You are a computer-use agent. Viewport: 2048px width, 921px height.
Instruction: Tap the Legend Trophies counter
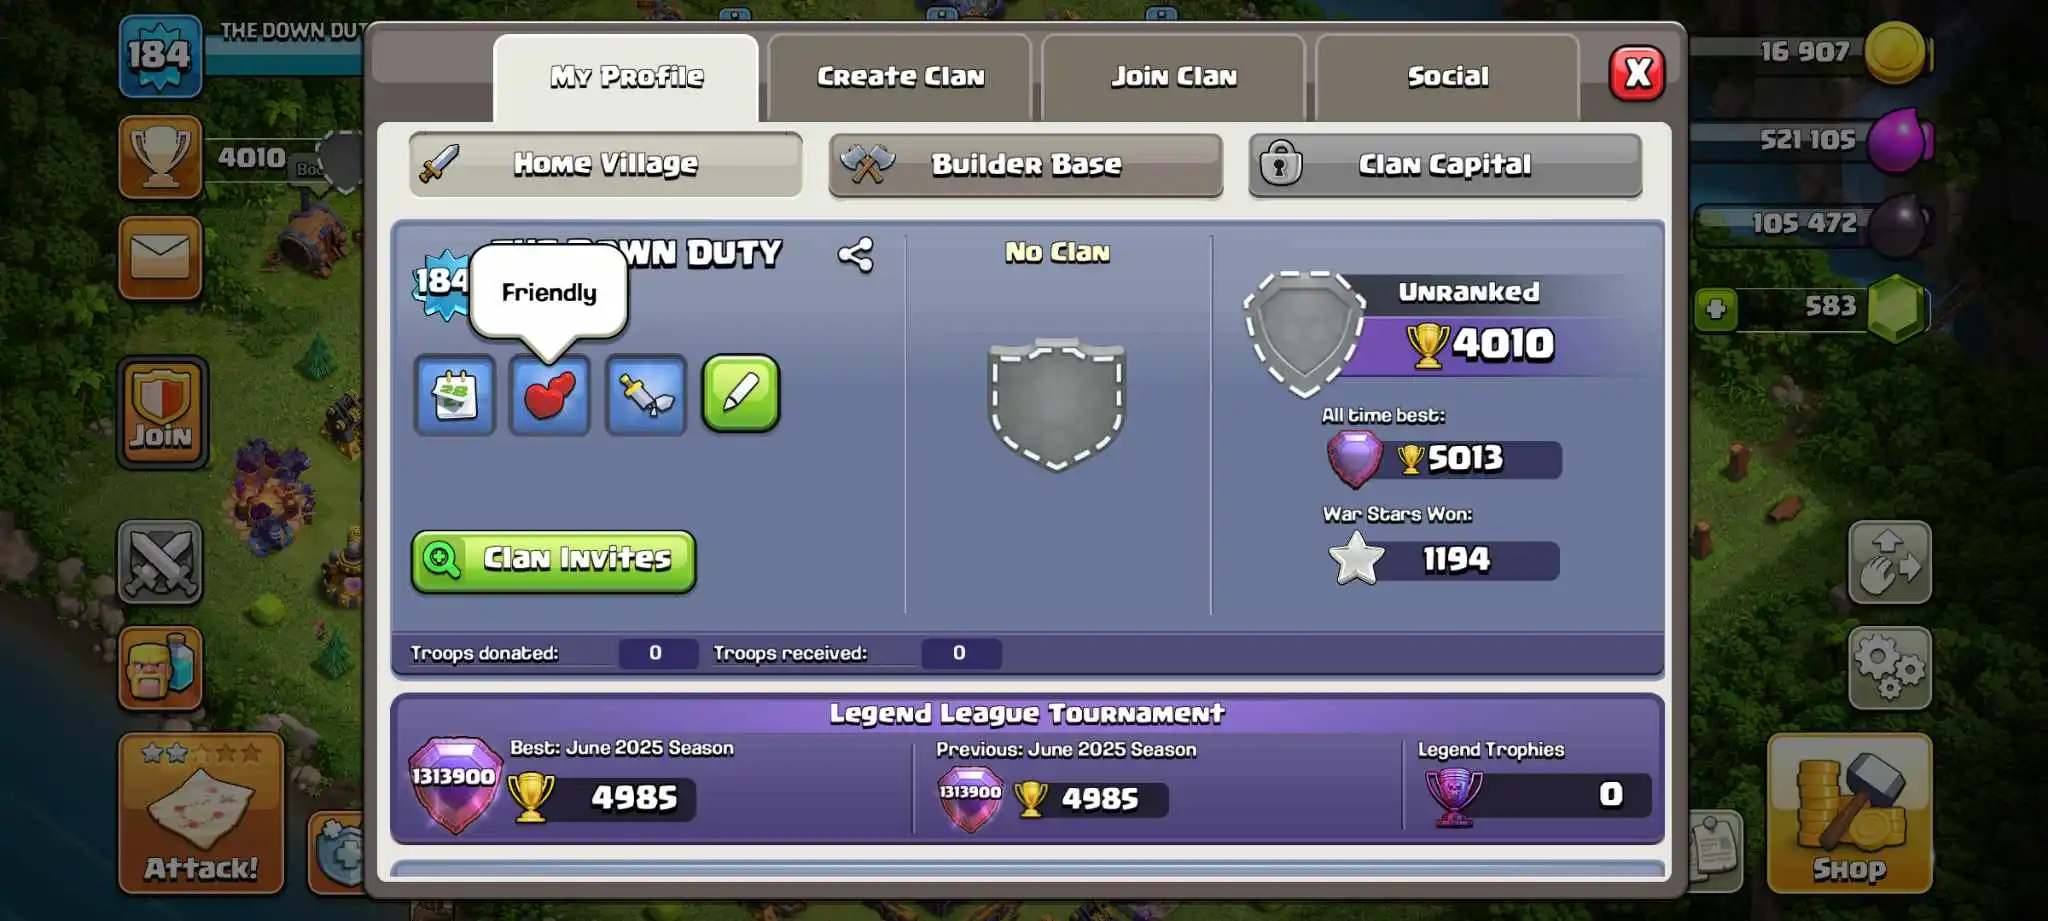(x=1535, y=795)
